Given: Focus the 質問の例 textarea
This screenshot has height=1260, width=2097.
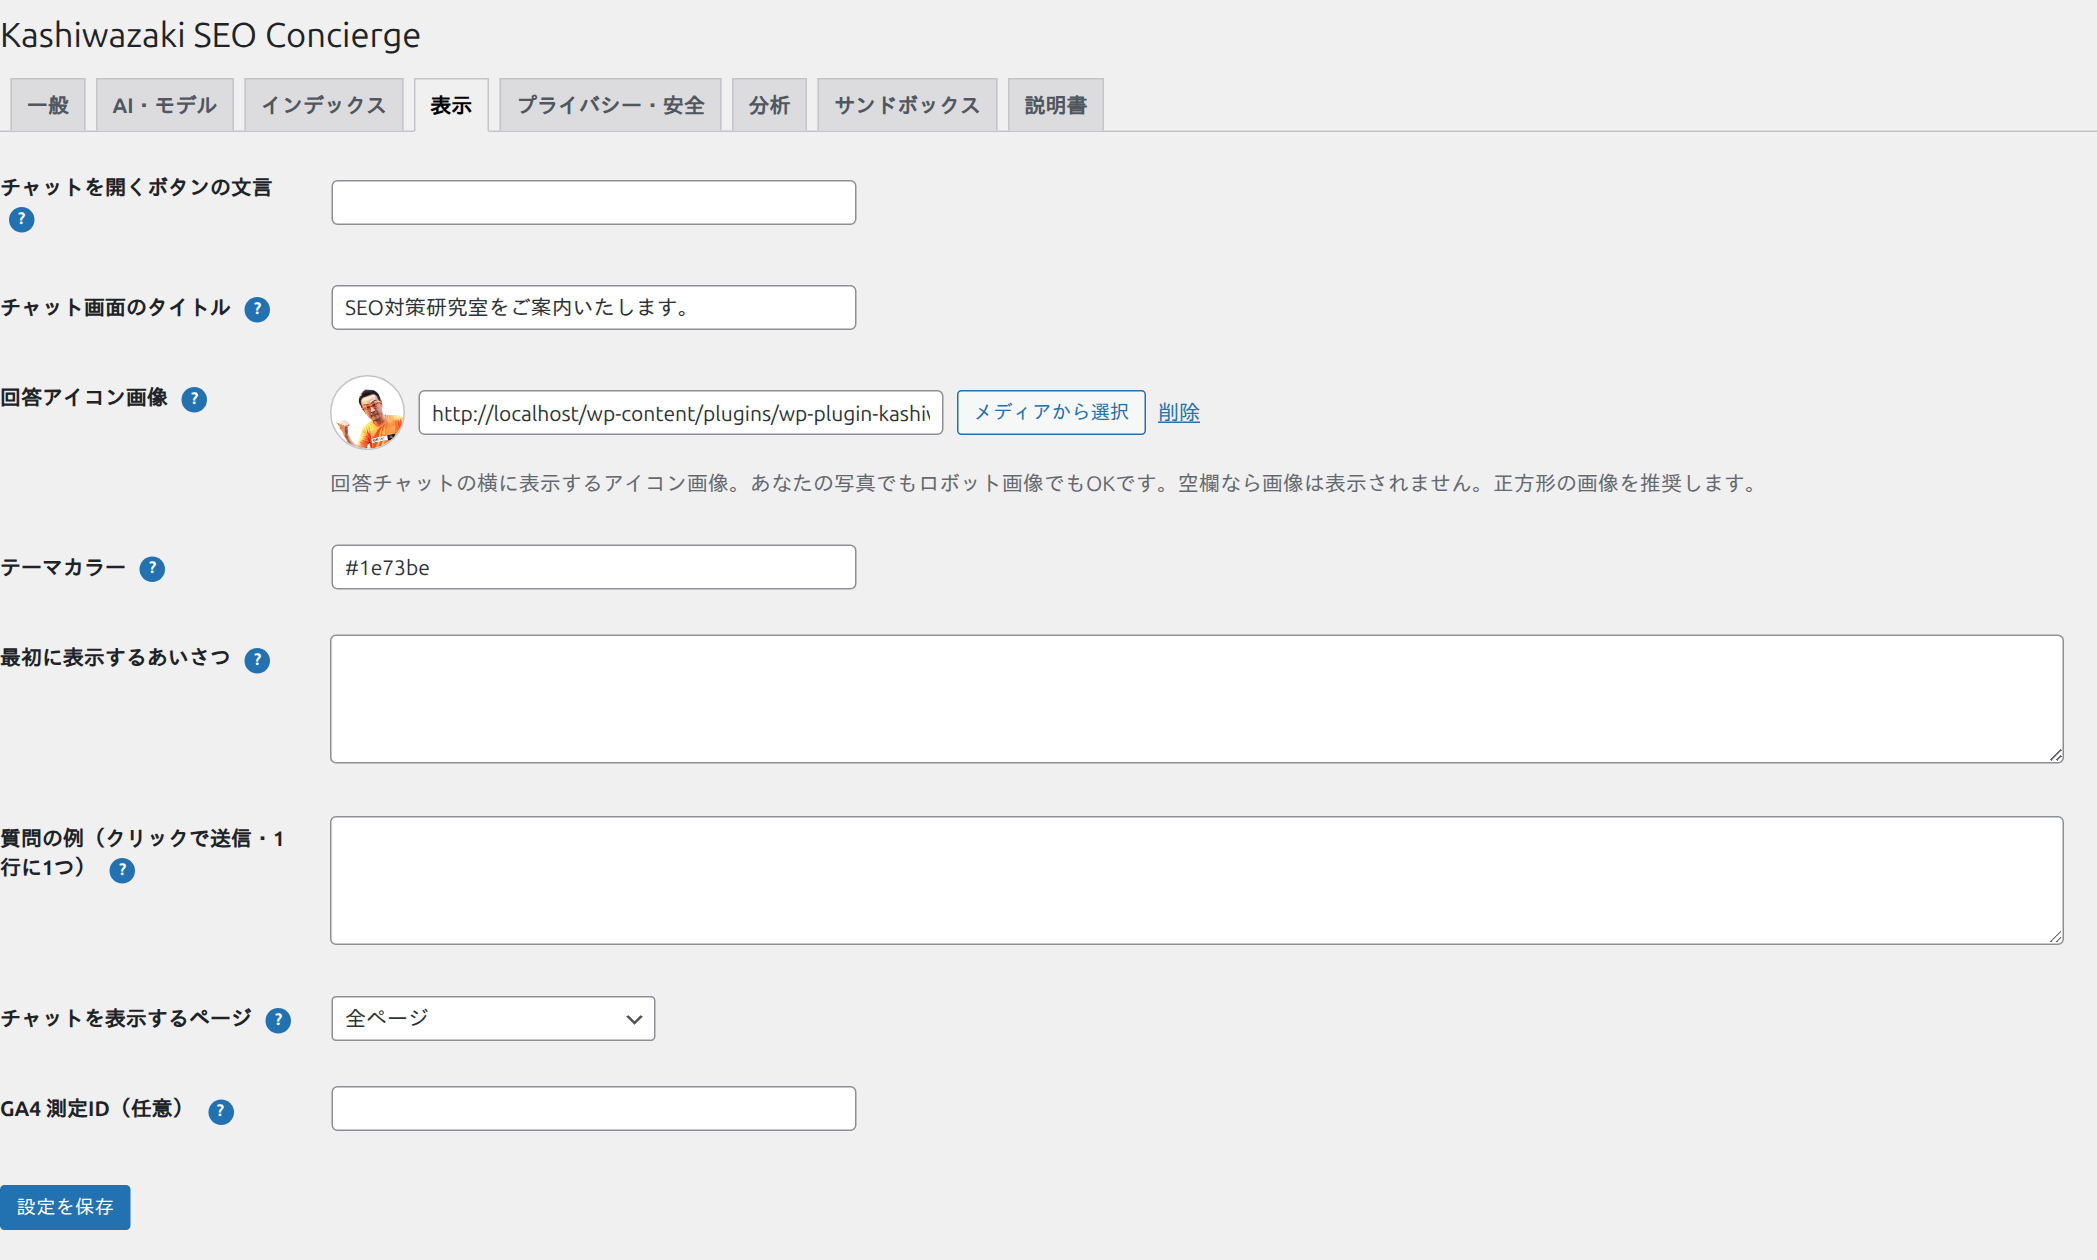Looking at the screenshot, I should [1197, 880].
